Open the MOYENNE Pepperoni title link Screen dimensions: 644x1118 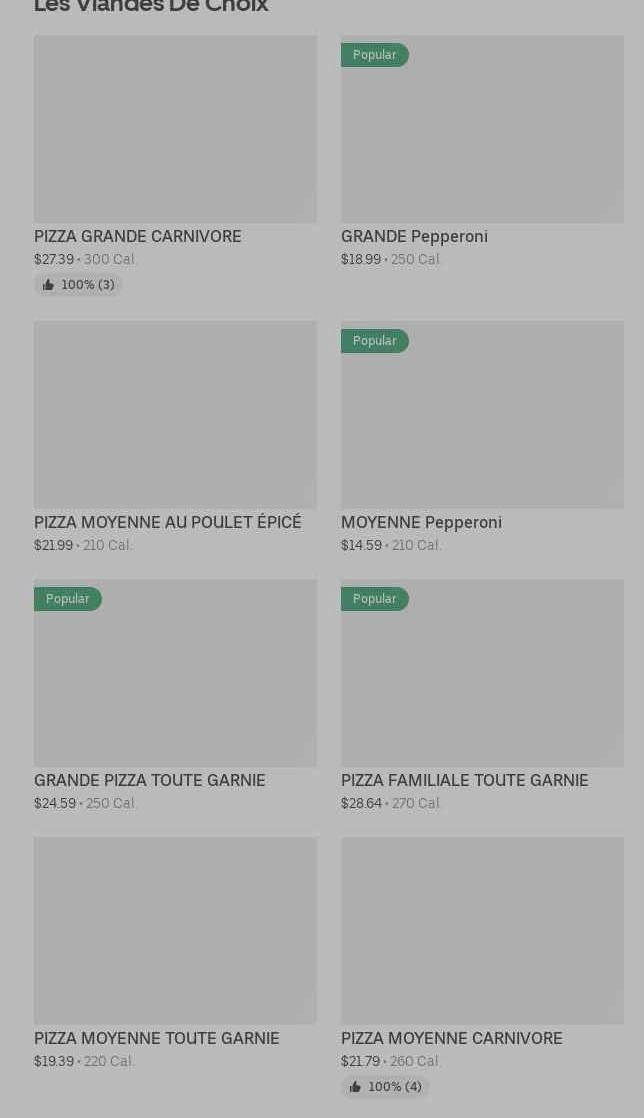coord(421,522)
